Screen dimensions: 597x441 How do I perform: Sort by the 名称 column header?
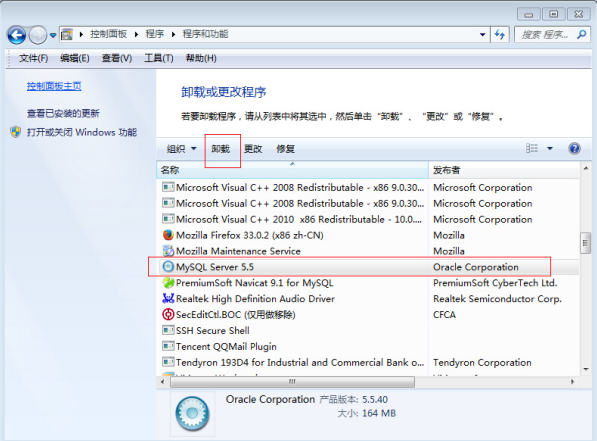(292, 170)
